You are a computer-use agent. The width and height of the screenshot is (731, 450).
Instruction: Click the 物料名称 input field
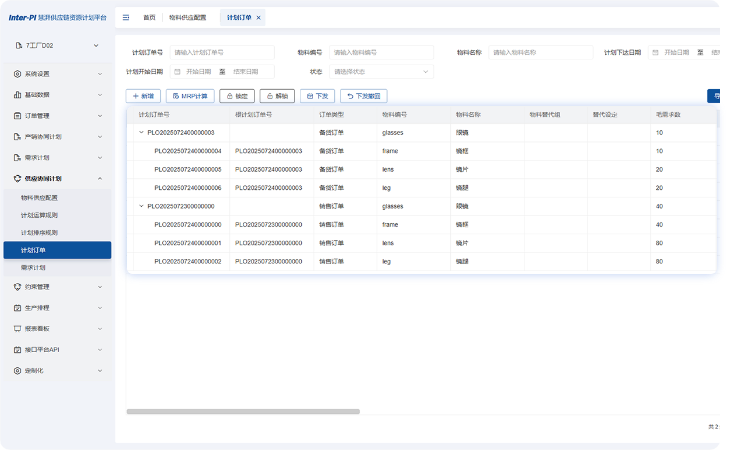pyautogui.click(x=538, y=52)
